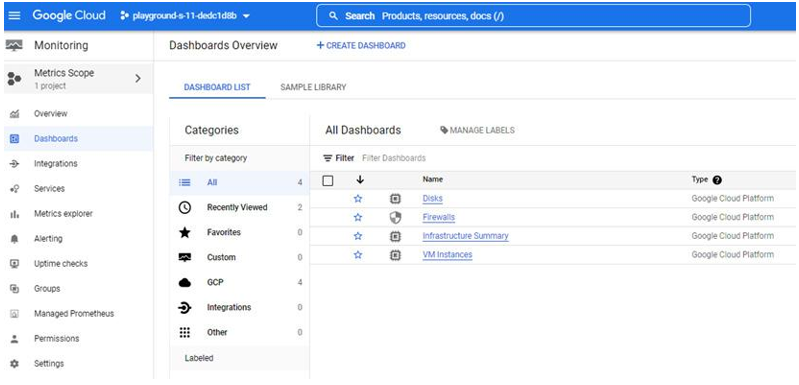Open the VM Instances dashboard link
Image resolution: width=799 pixels, height=385 pixels.
tap(447, 255)
